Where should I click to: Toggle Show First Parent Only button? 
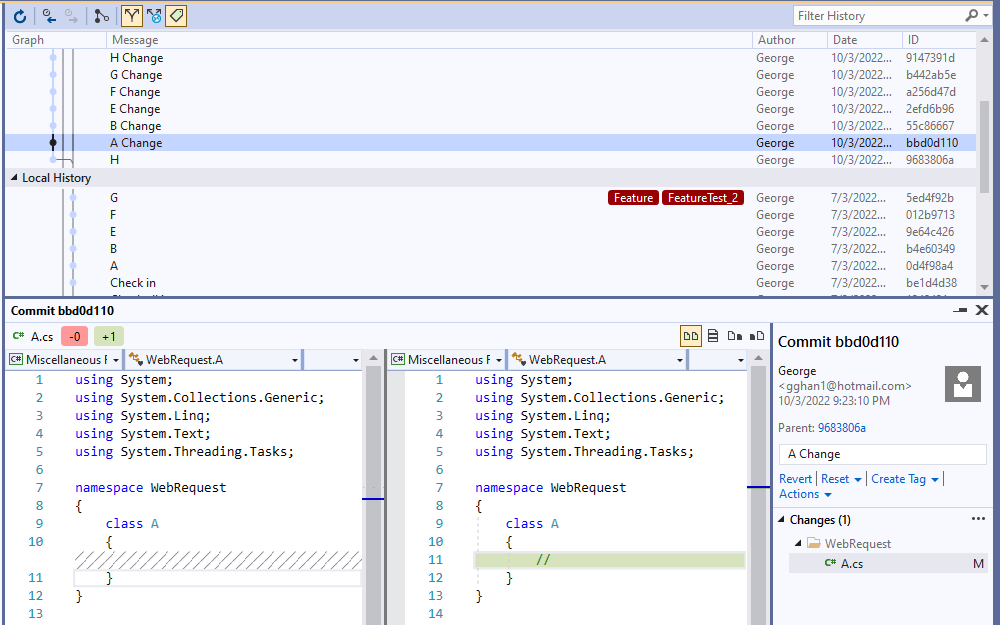131,16
